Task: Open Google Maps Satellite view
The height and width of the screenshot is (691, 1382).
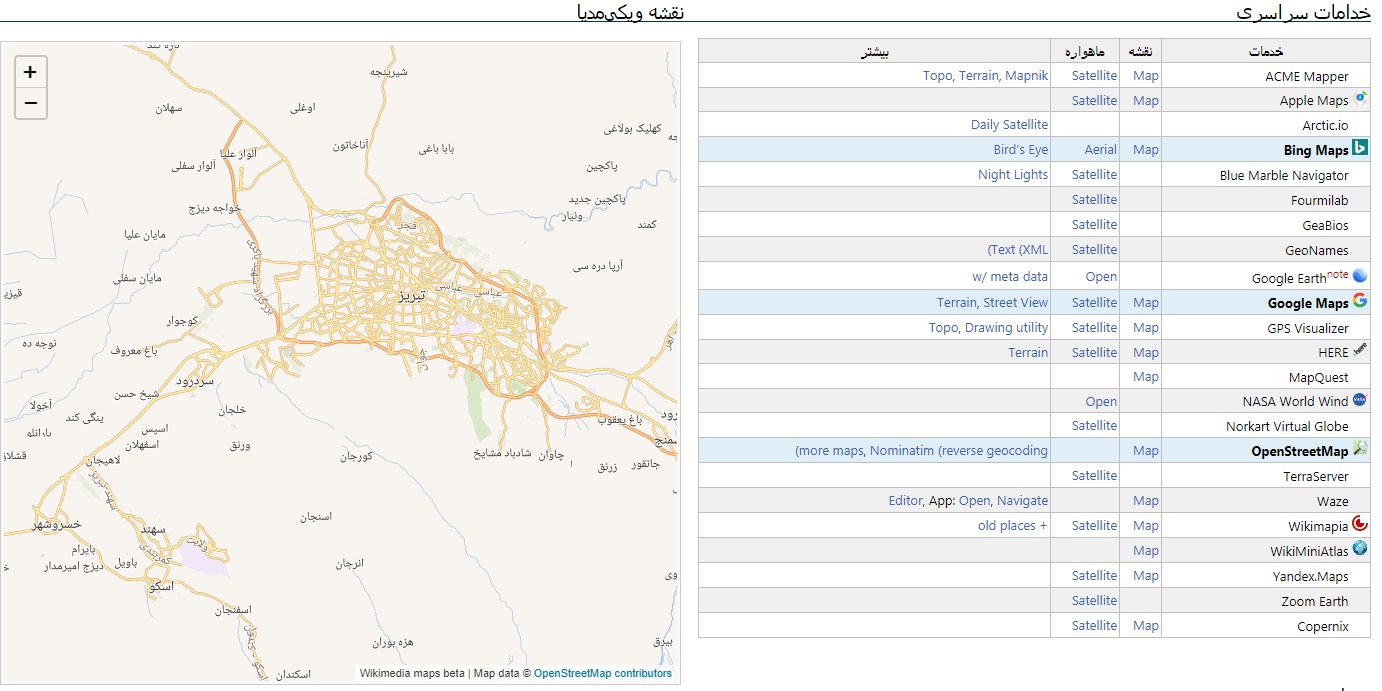Action: (x=1094, y=303)
